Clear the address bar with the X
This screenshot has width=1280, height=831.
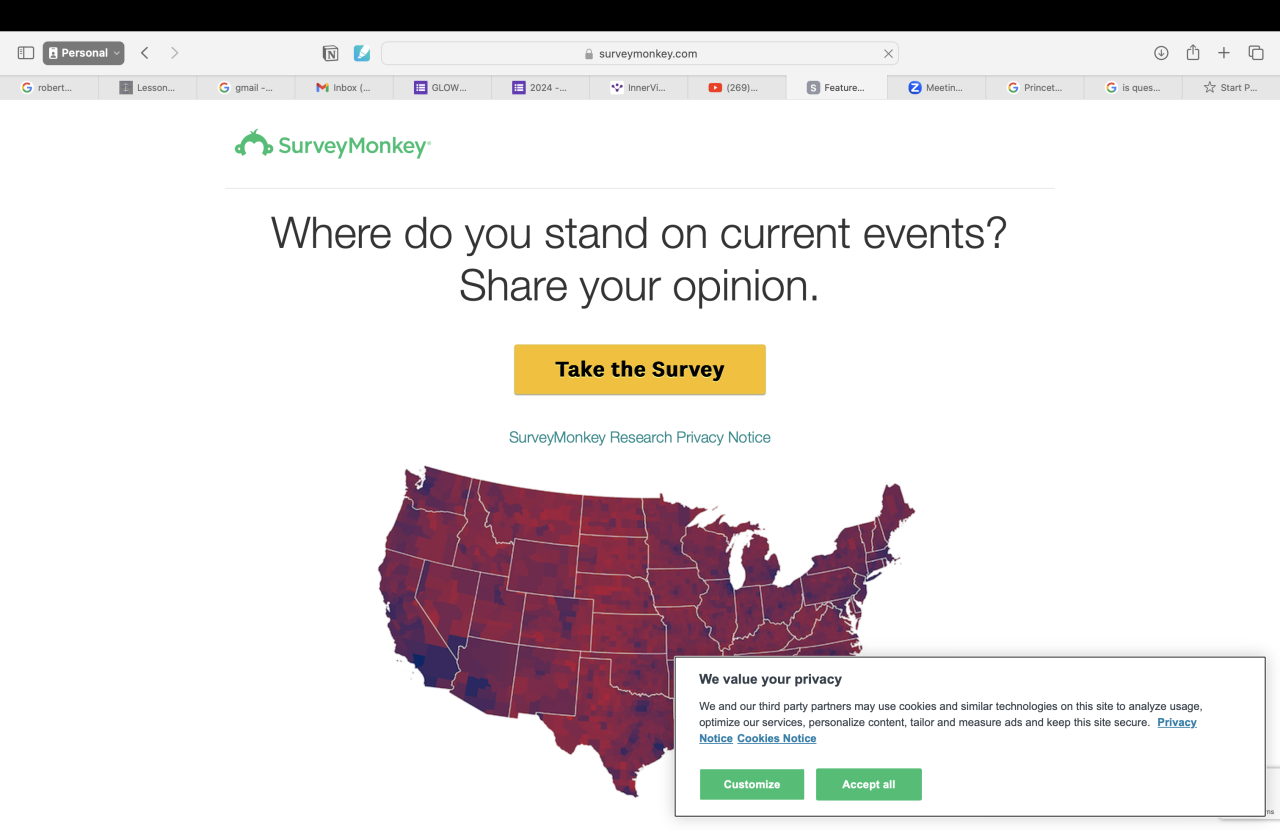click(888, 54)
